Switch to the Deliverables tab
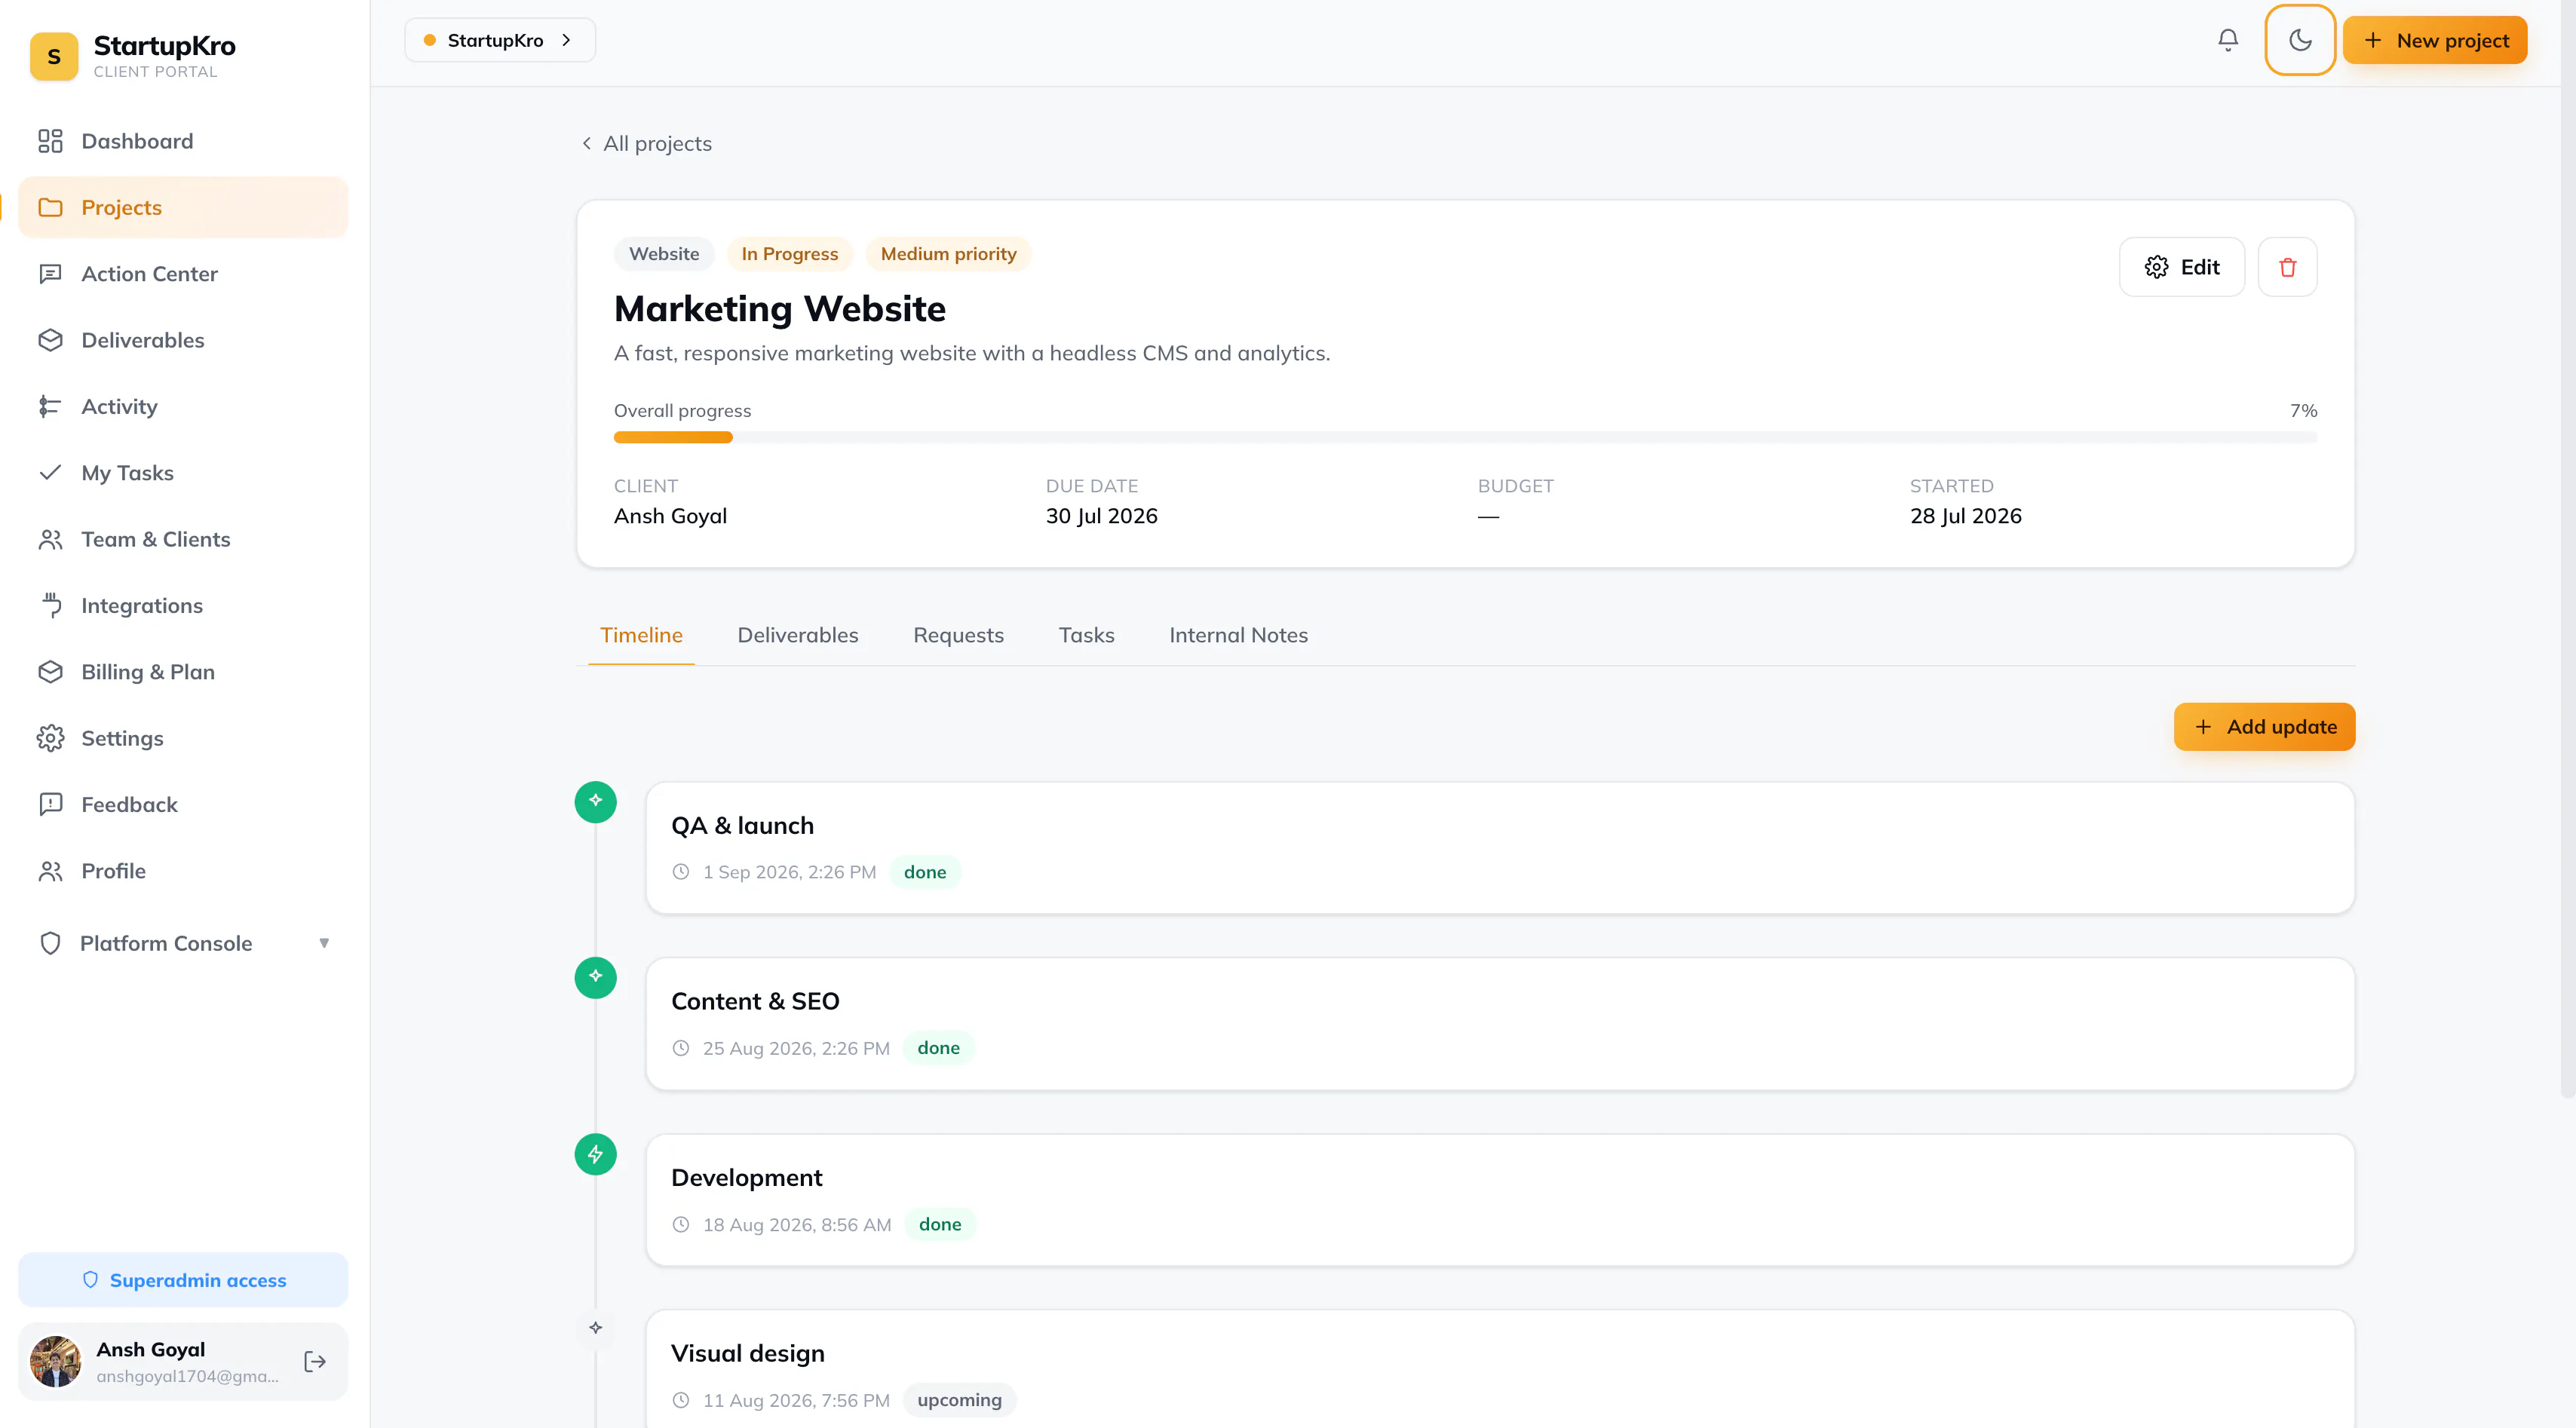 coord(797,635)
